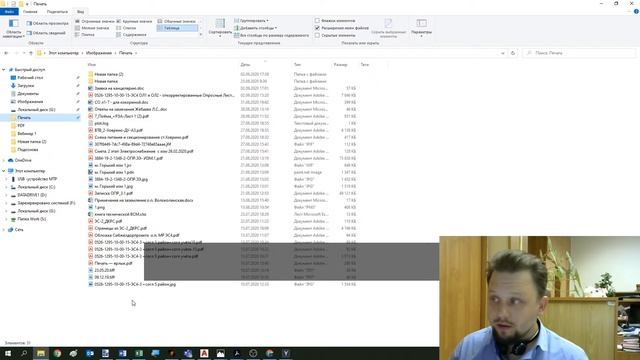This screenshot has width=640, height=360.
Task: Toggle the Preview pane (Область просмотра)
Action: pos(47,23)
